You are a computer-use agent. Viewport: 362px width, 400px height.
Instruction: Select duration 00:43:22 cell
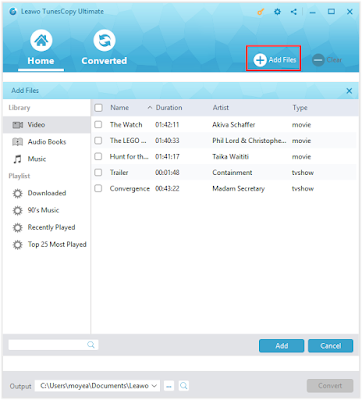point(167,189)
